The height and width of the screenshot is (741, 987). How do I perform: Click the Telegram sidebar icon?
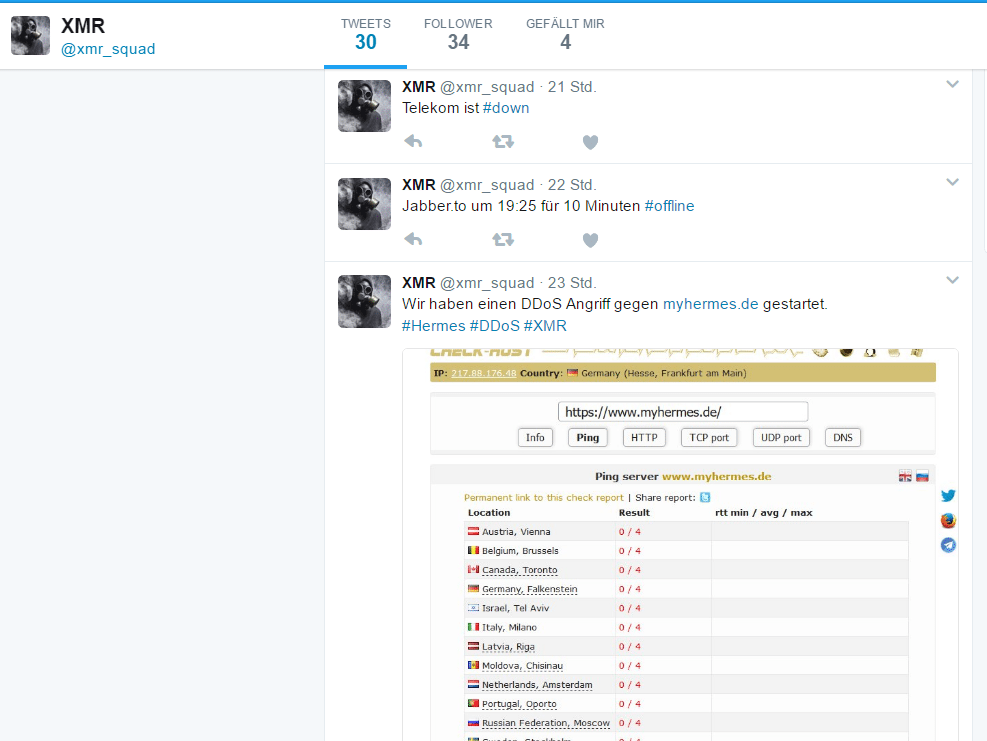click(x=948, y=545)
